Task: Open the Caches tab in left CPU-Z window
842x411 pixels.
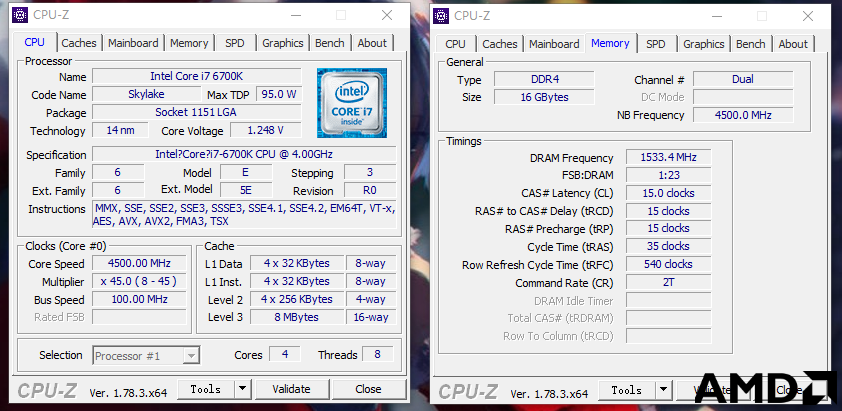Action: [78, 43]
